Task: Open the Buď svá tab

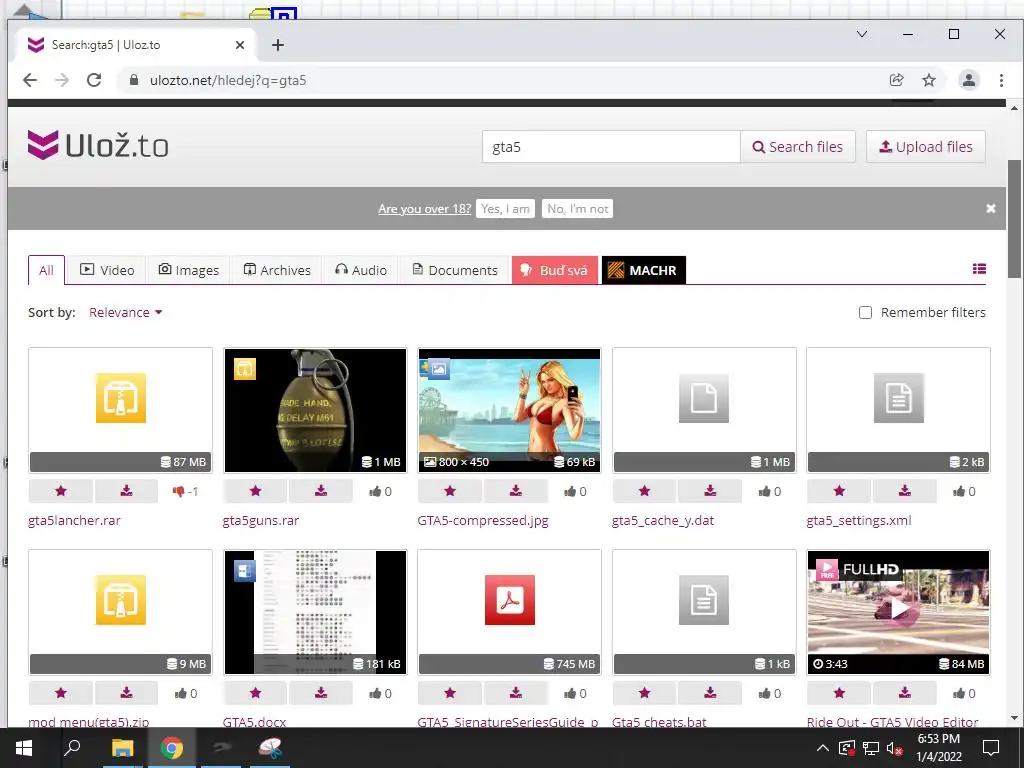Action: 554,270
